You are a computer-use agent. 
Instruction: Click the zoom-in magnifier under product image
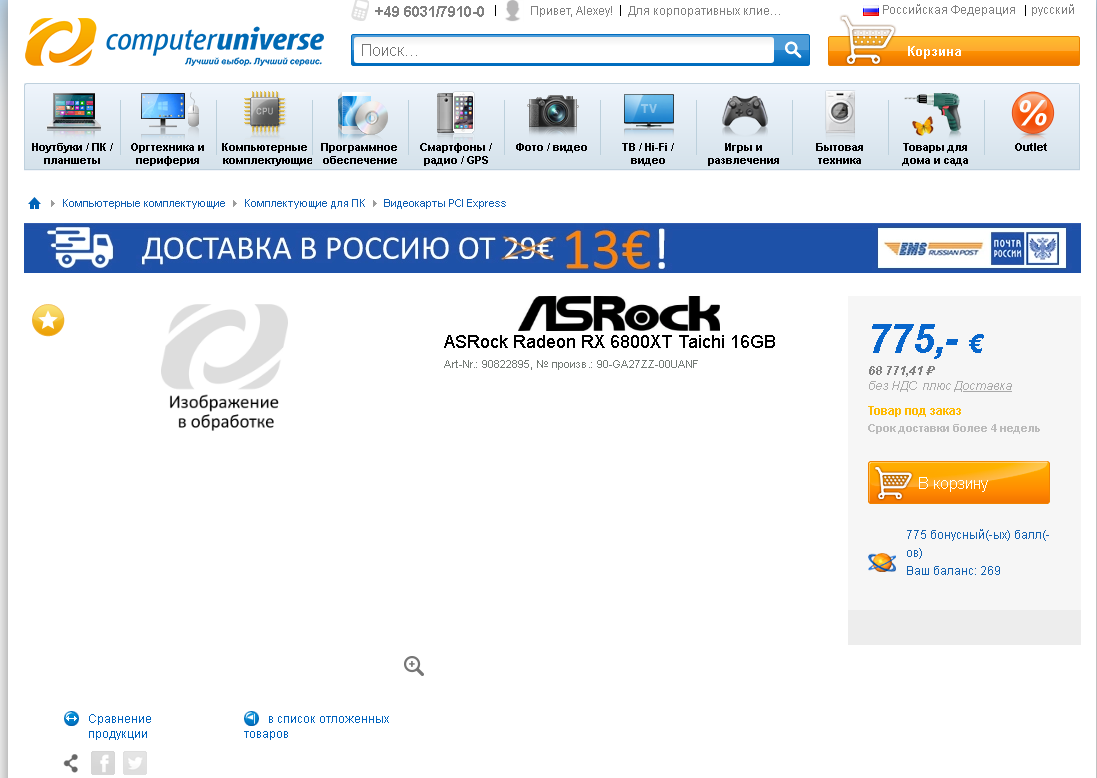coord(414,666)
